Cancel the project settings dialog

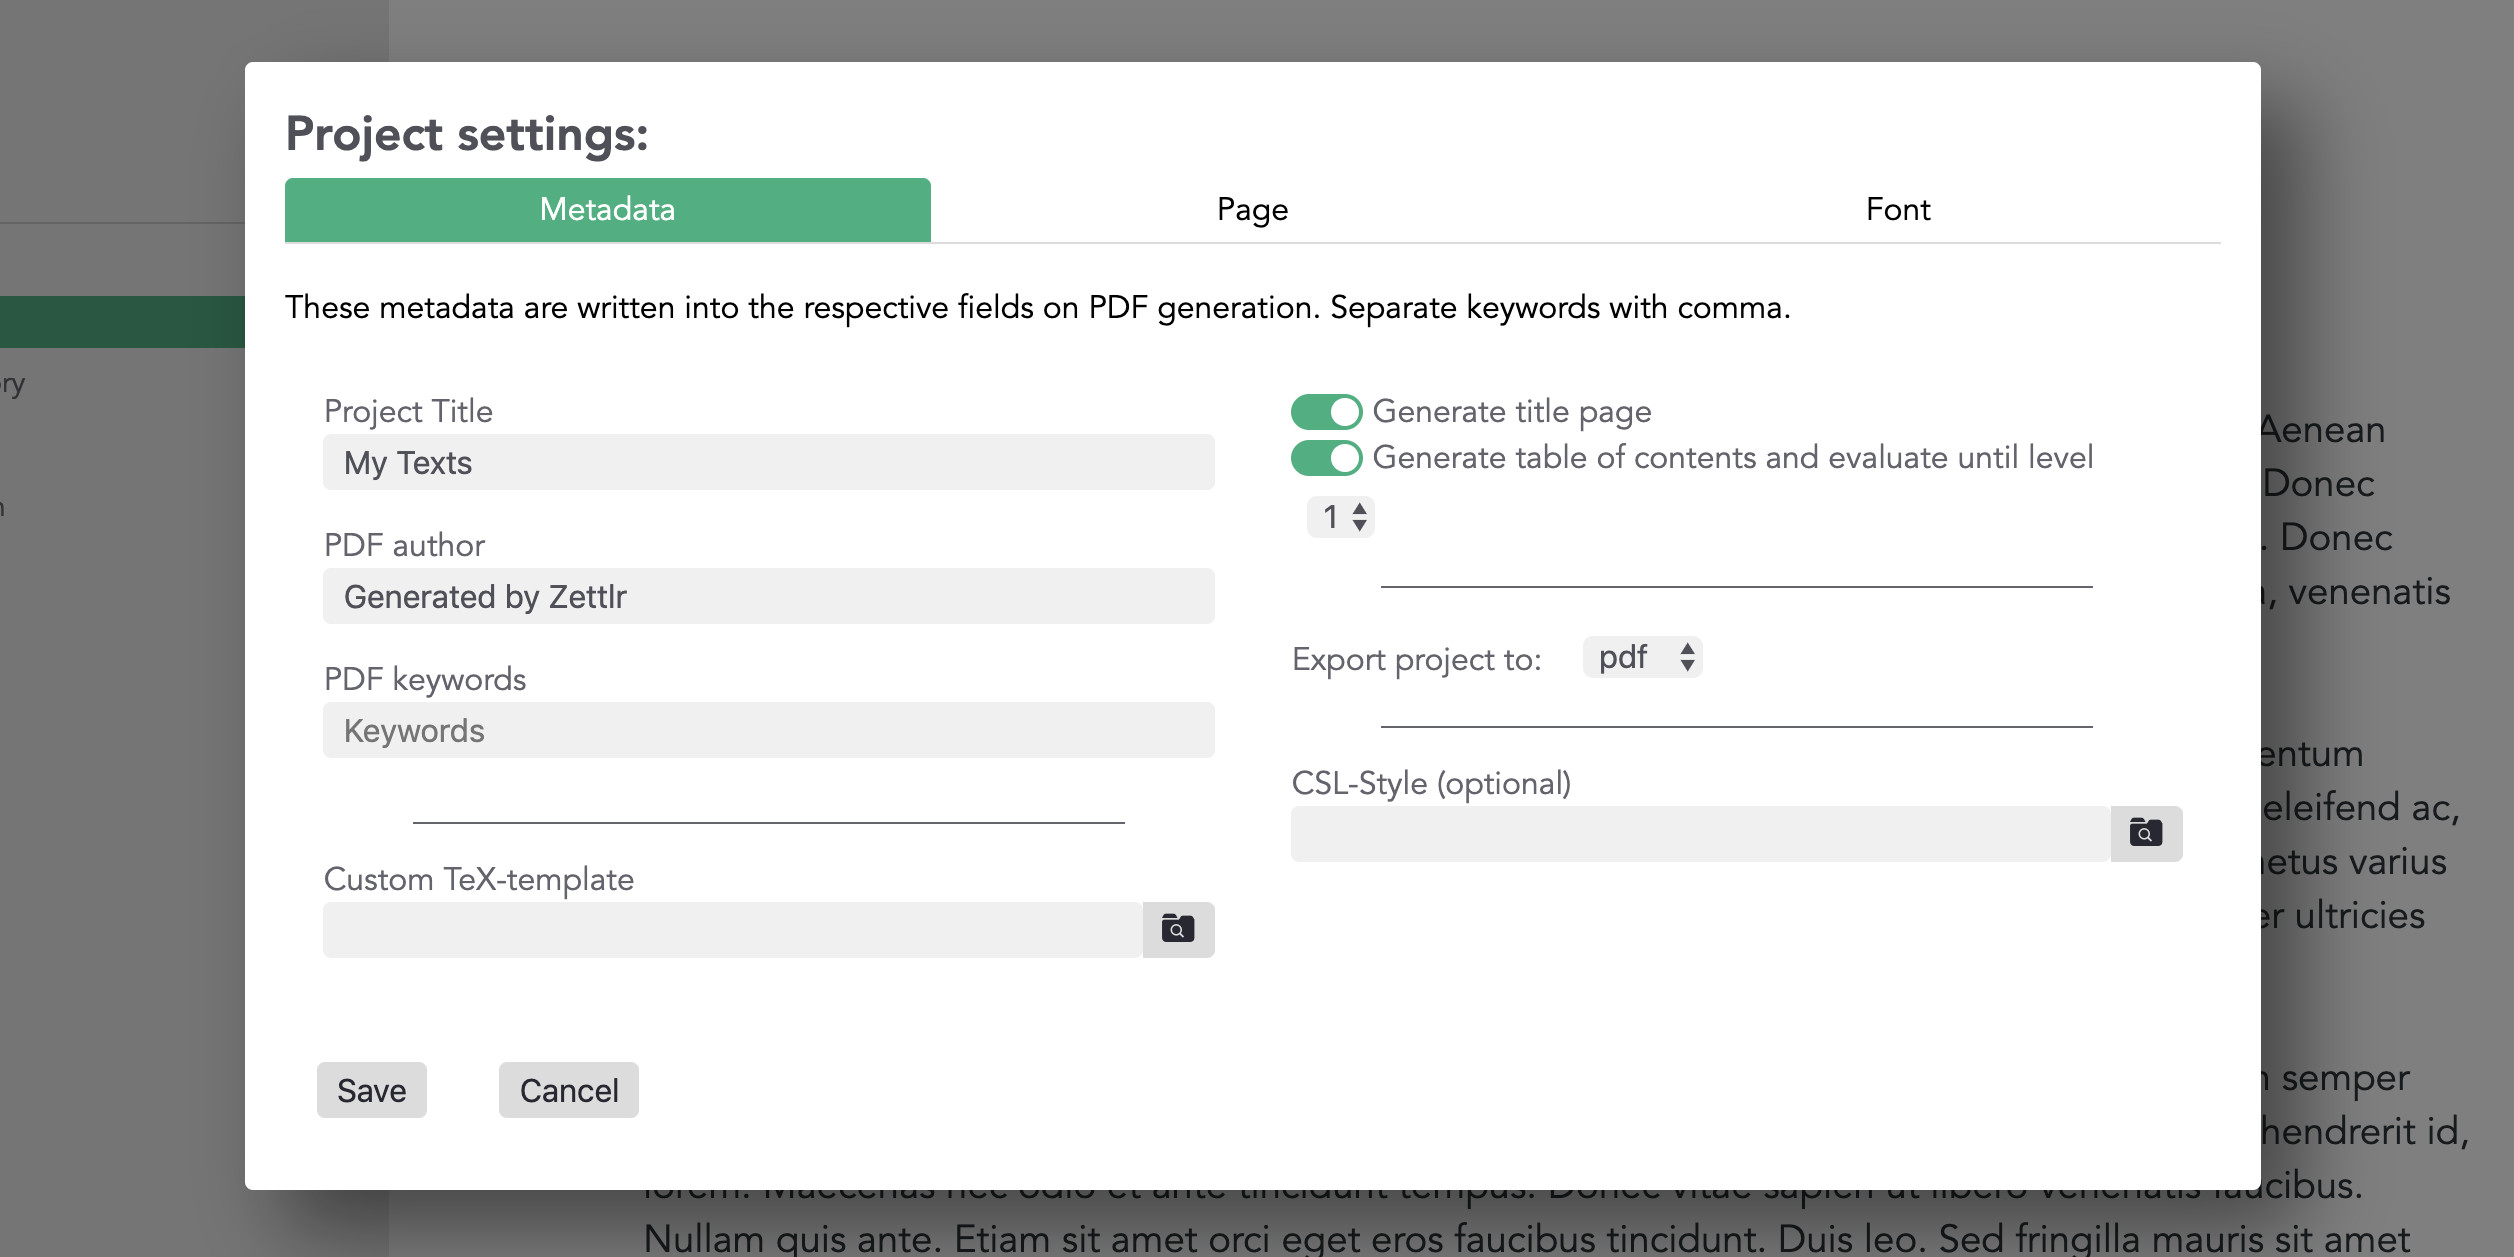click(569, 1090)
